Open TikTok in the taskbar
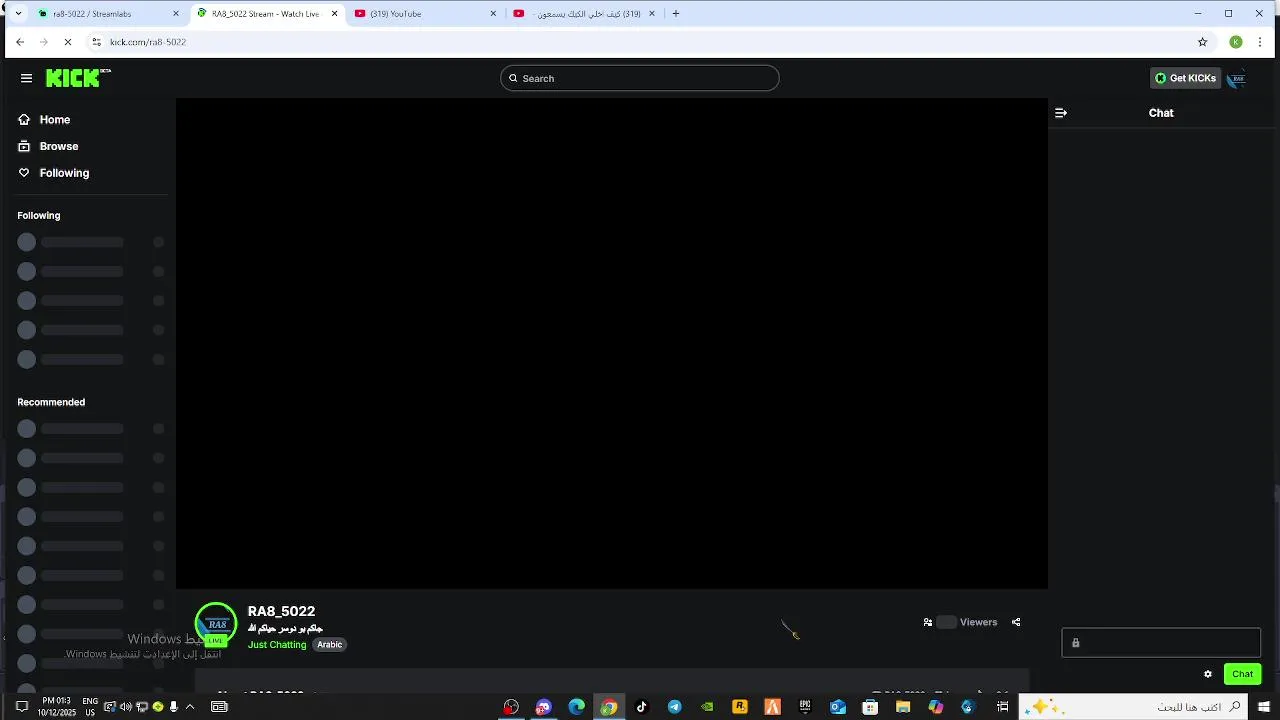Screen dimensions: 1280x720 pos(641,707)
